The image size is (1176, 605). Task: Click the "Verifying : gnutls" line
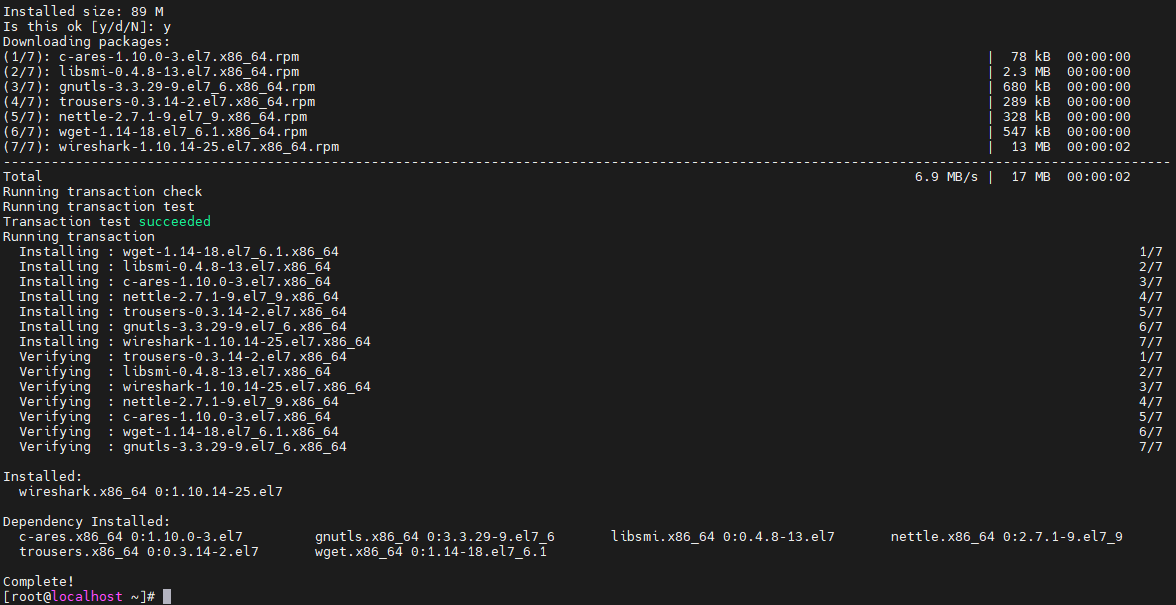coord(182,447)
